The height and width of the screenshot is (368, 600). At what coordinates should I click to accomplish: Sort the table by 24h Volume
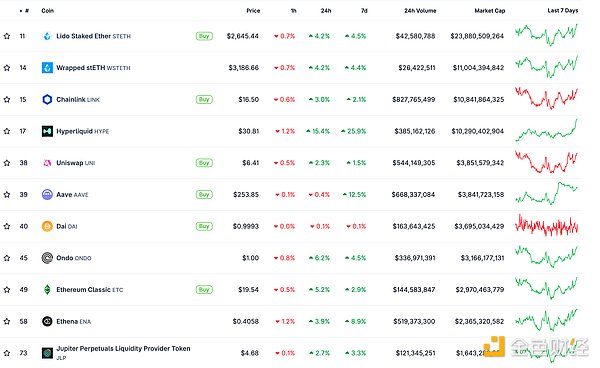pyautogui.click(x=420, y=11)
